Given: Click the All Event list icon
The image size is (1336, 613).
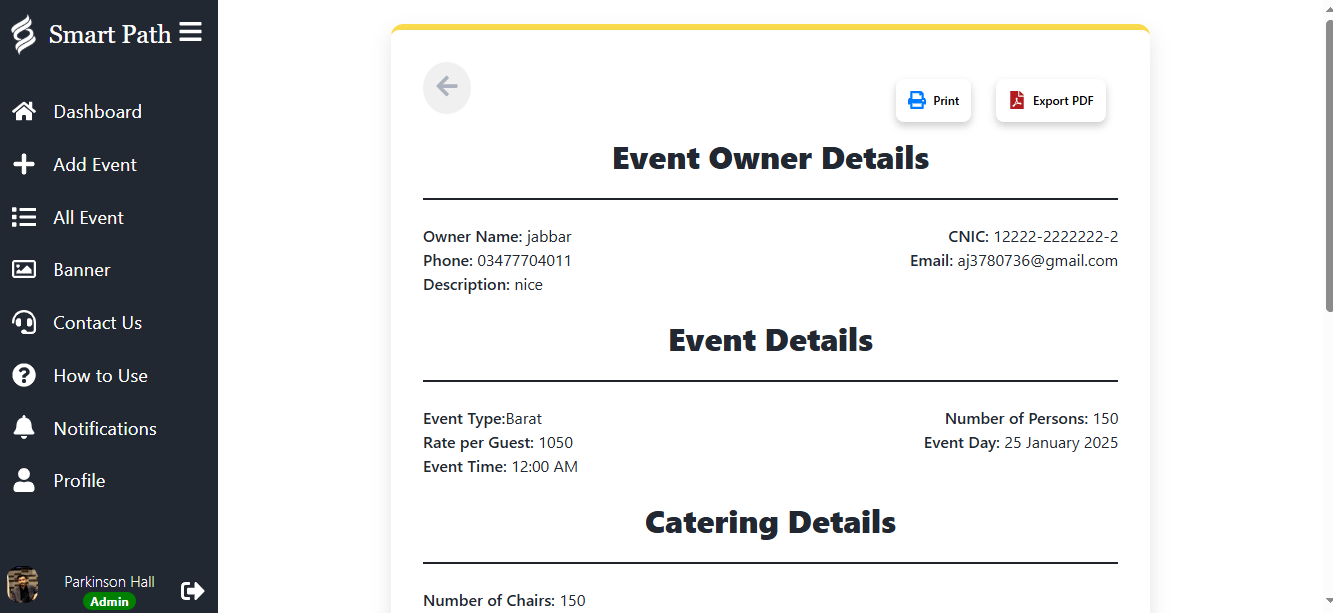Looking at the screenshot, I should point(24,217).
